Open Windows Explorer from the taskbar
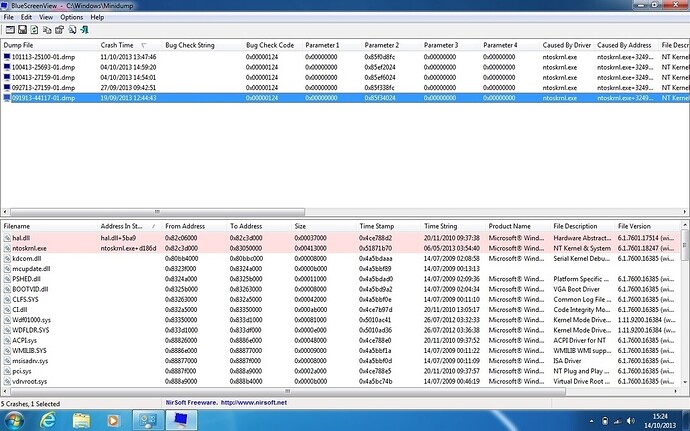This screenshot has width=690, height=431. tap(81, 420)
